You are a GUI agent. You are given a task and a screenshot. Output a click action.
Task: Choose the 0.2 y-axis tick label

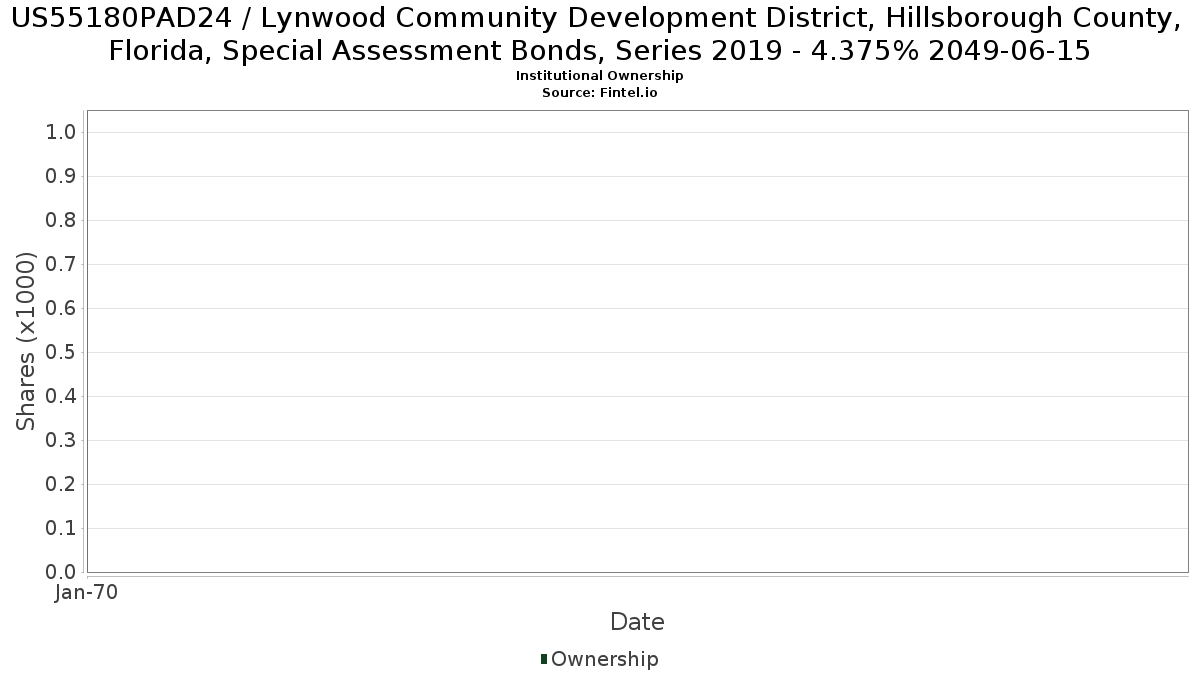click(x=61, y=485)
